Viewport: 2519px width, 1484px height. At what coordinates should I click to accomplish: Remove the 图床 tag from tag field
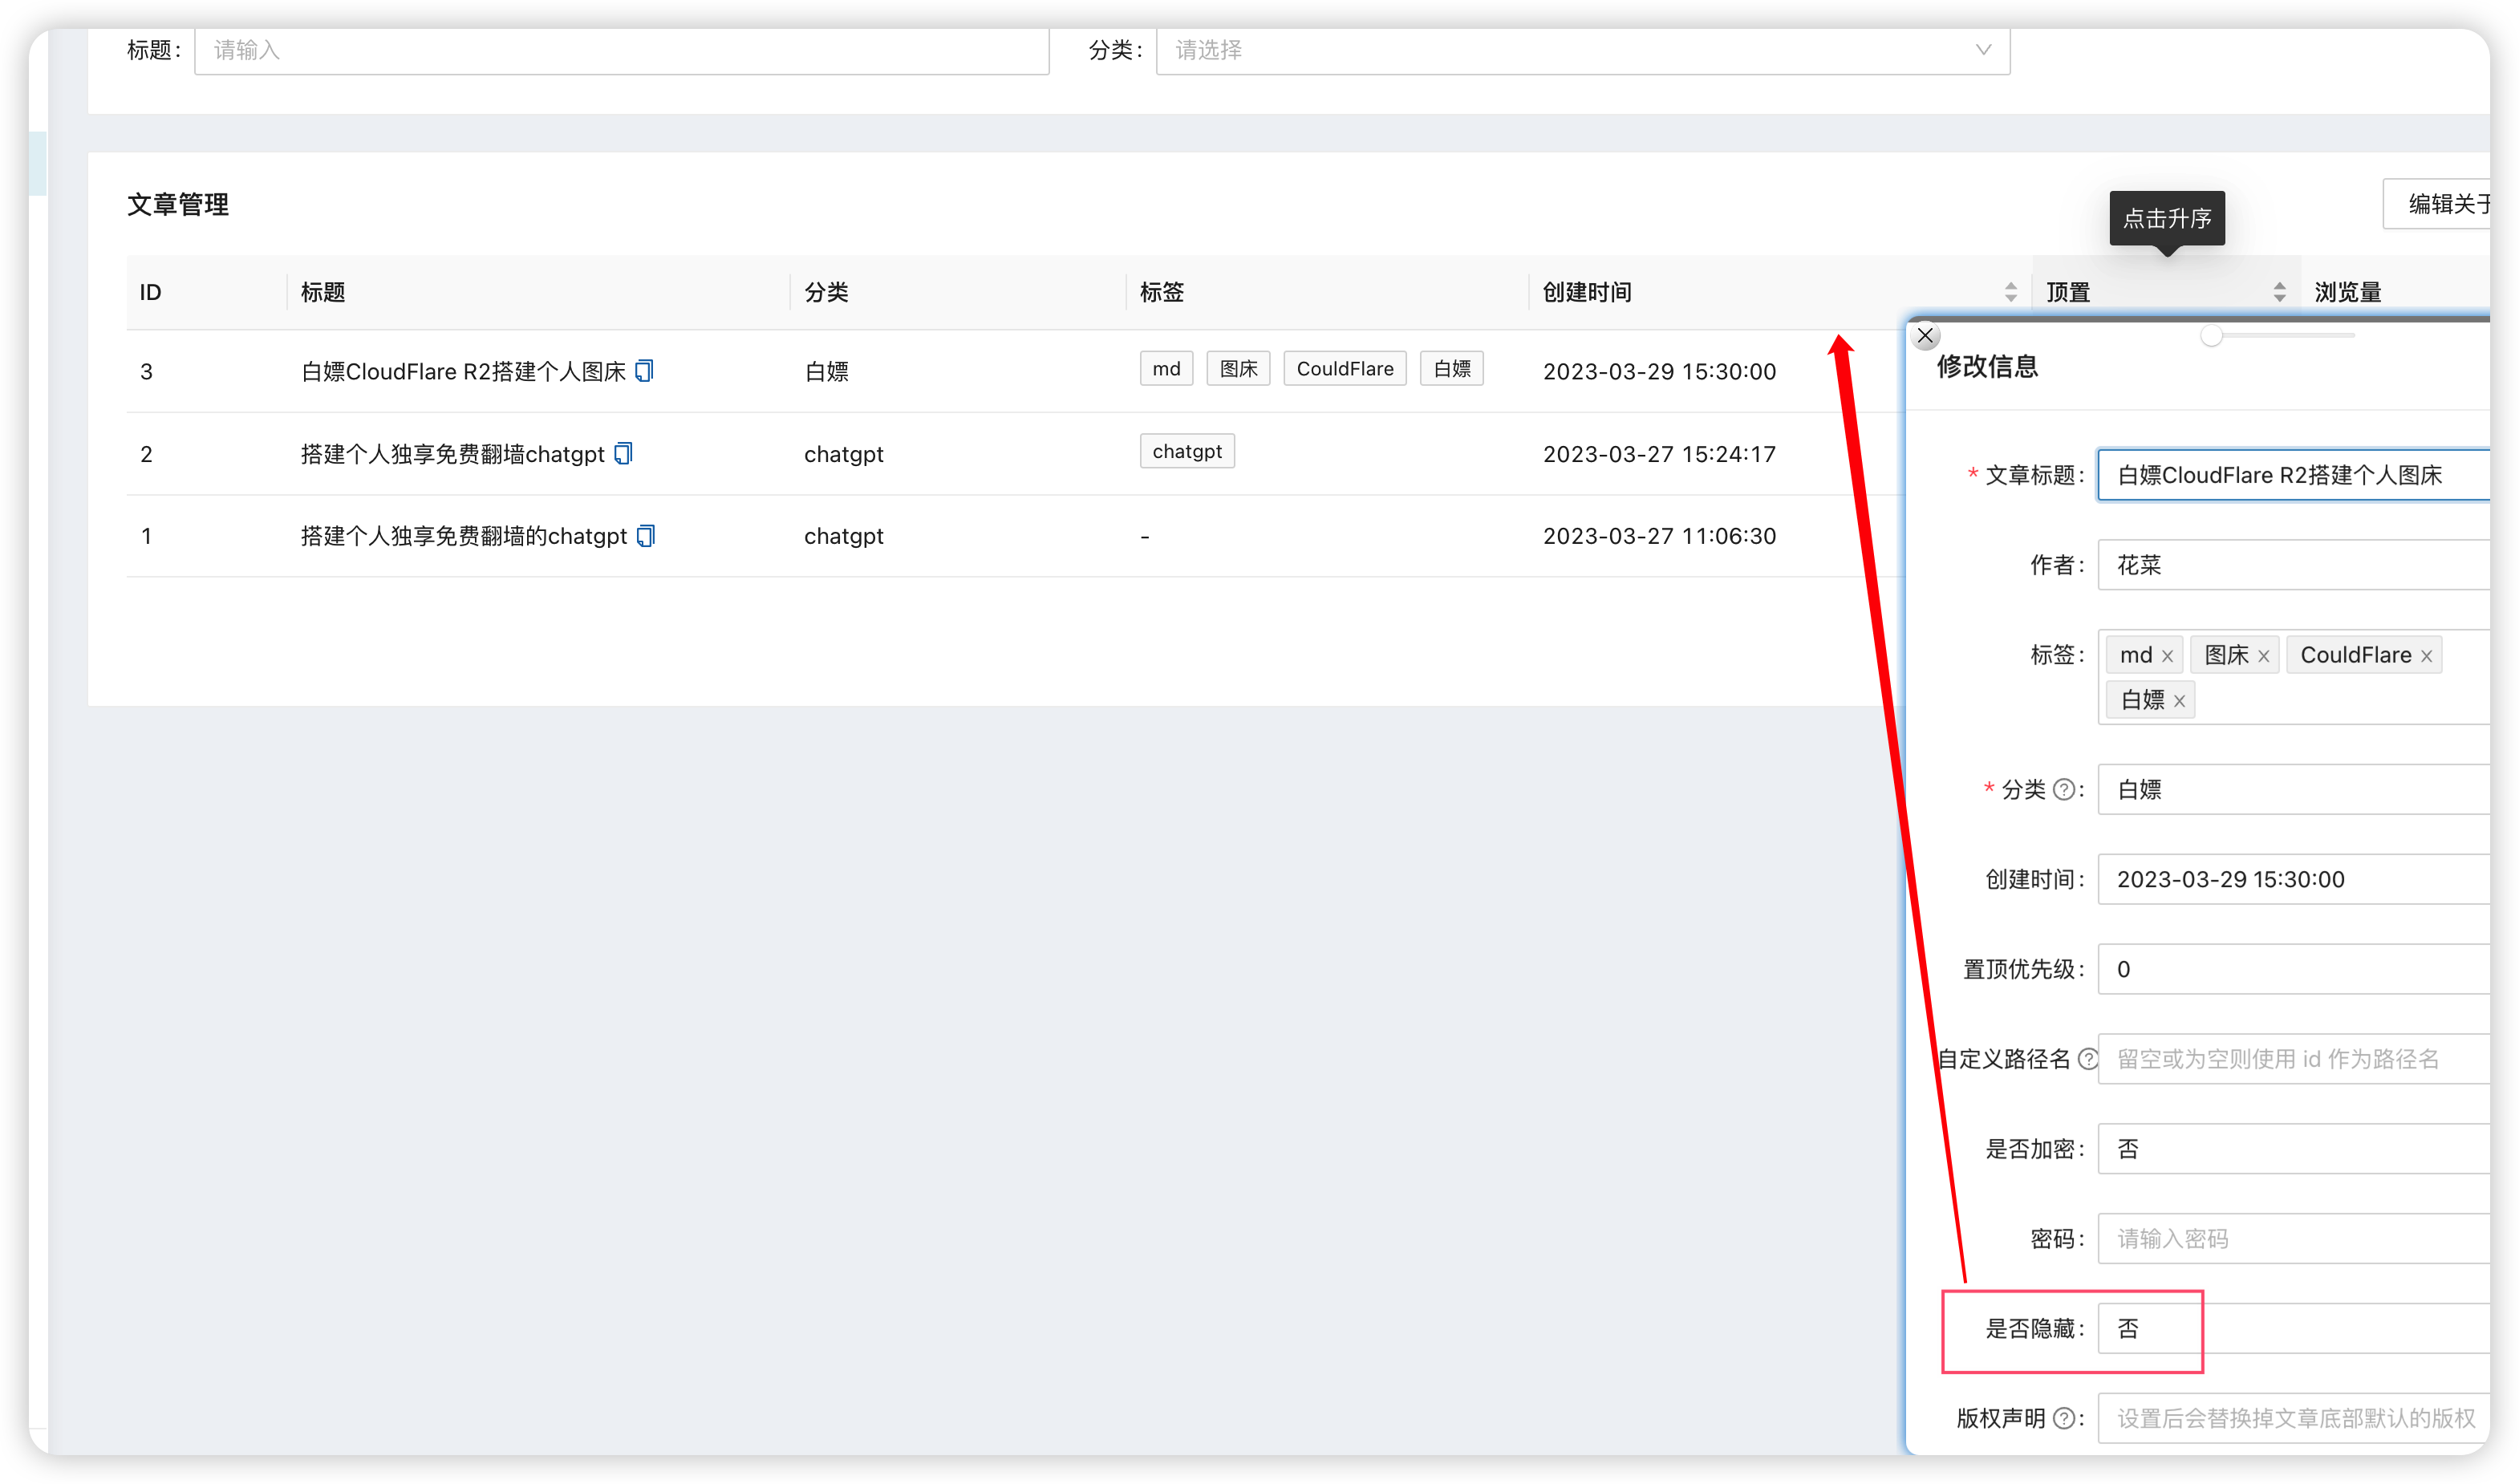tap(2263, 656)
